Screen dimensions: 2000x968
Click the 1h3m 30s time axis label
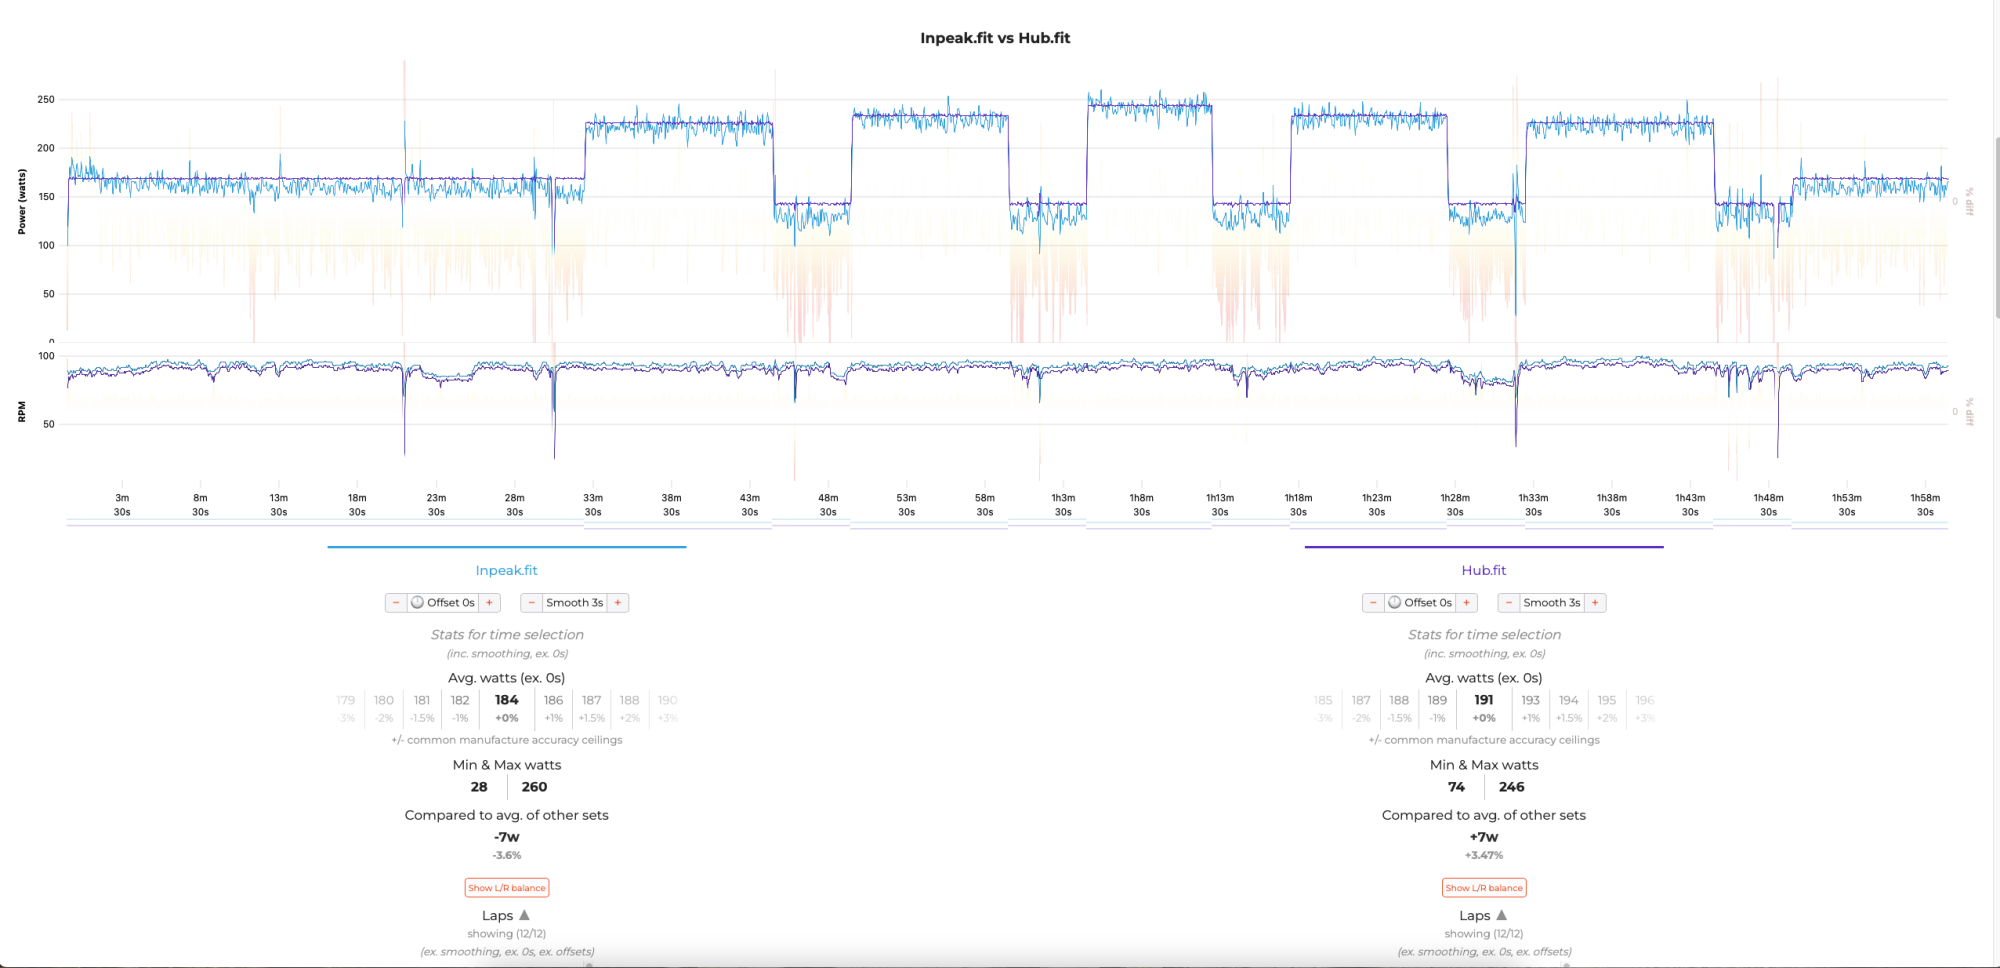click(x=1063, y=505)
